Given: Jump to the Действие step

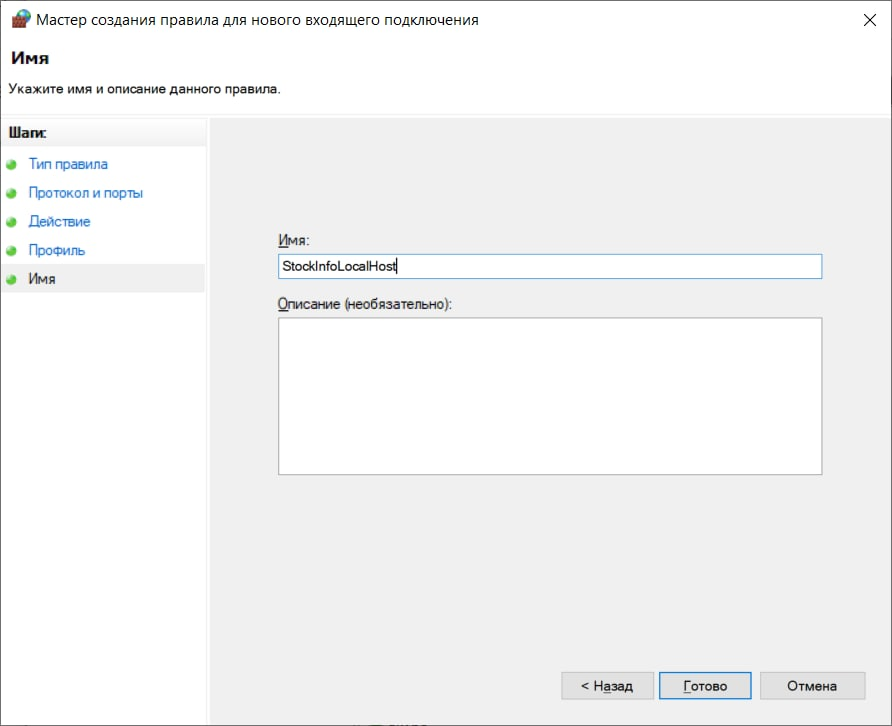Looking at the screenshot, I should pos(59,222).
